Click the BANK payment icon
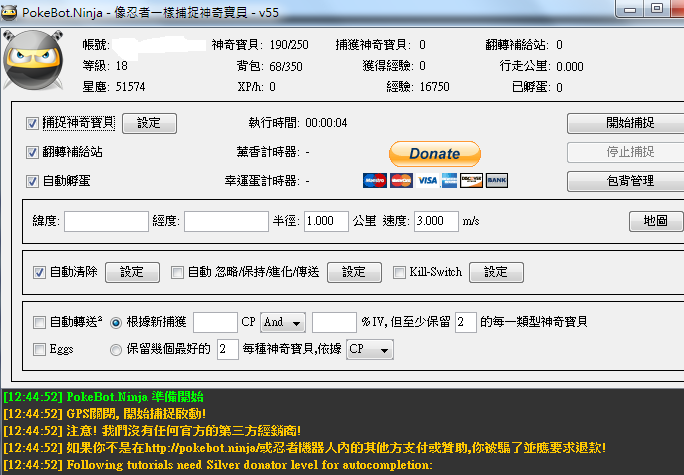This screenshot has width=684, height=475. tap(497, 180)
